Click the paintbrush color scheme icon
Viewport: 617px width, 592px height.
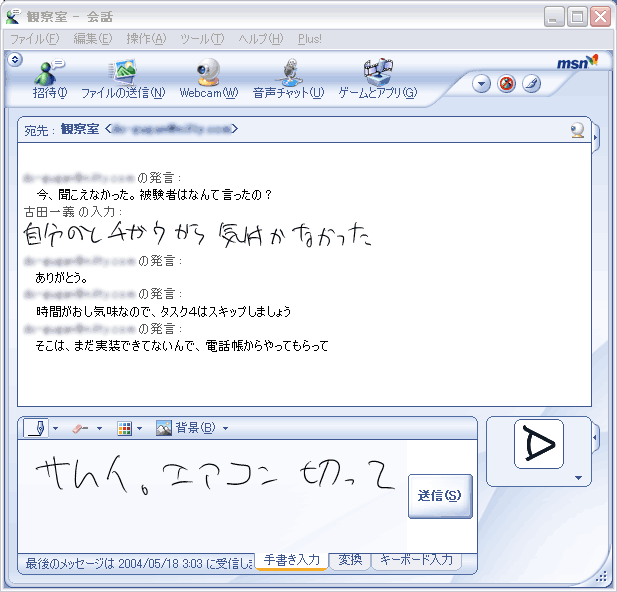532,84
